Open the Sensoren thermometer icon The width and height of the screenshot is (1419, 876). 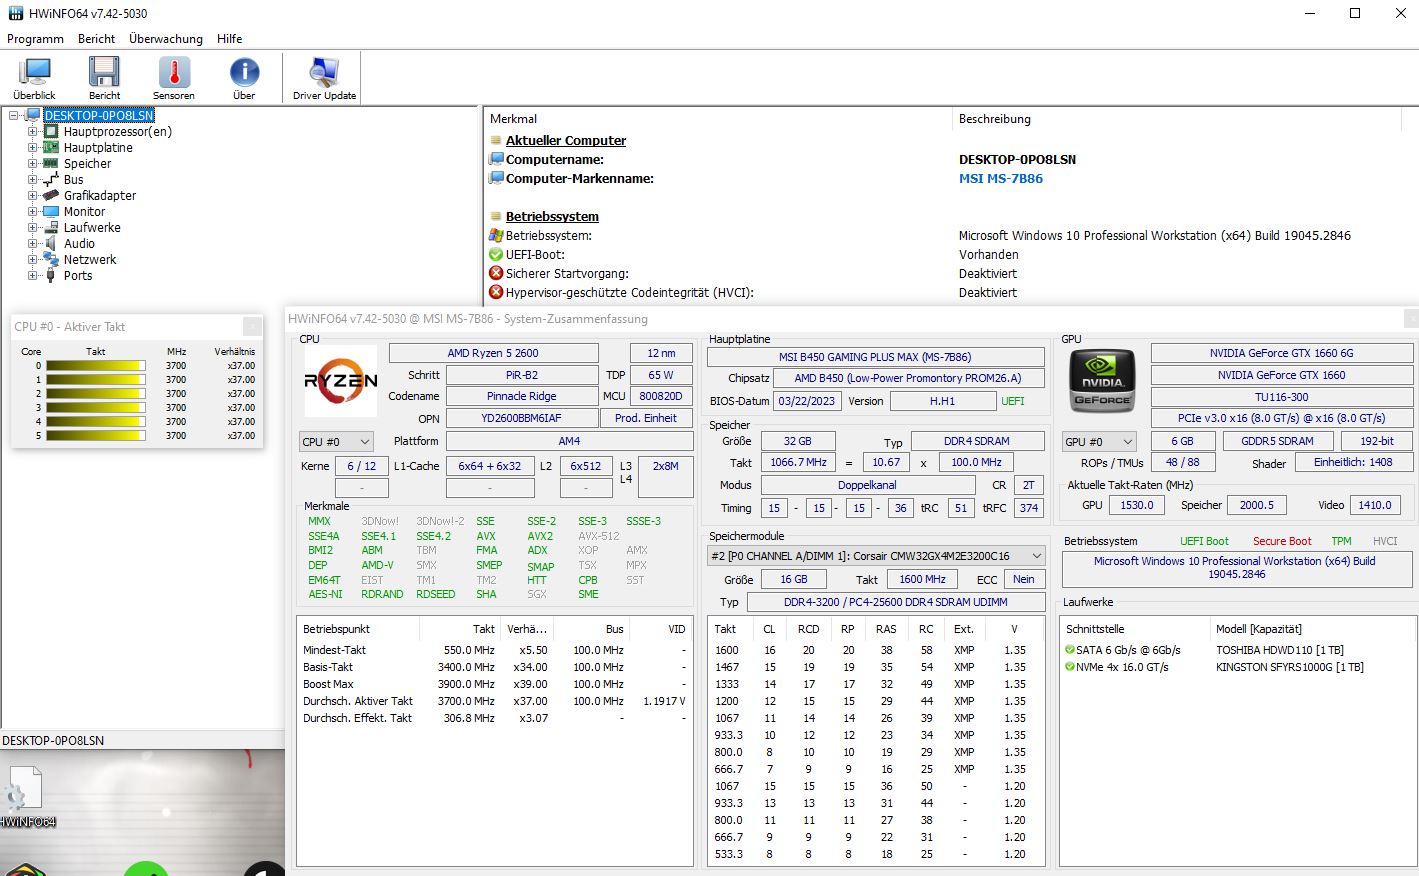tap(174, 78)
